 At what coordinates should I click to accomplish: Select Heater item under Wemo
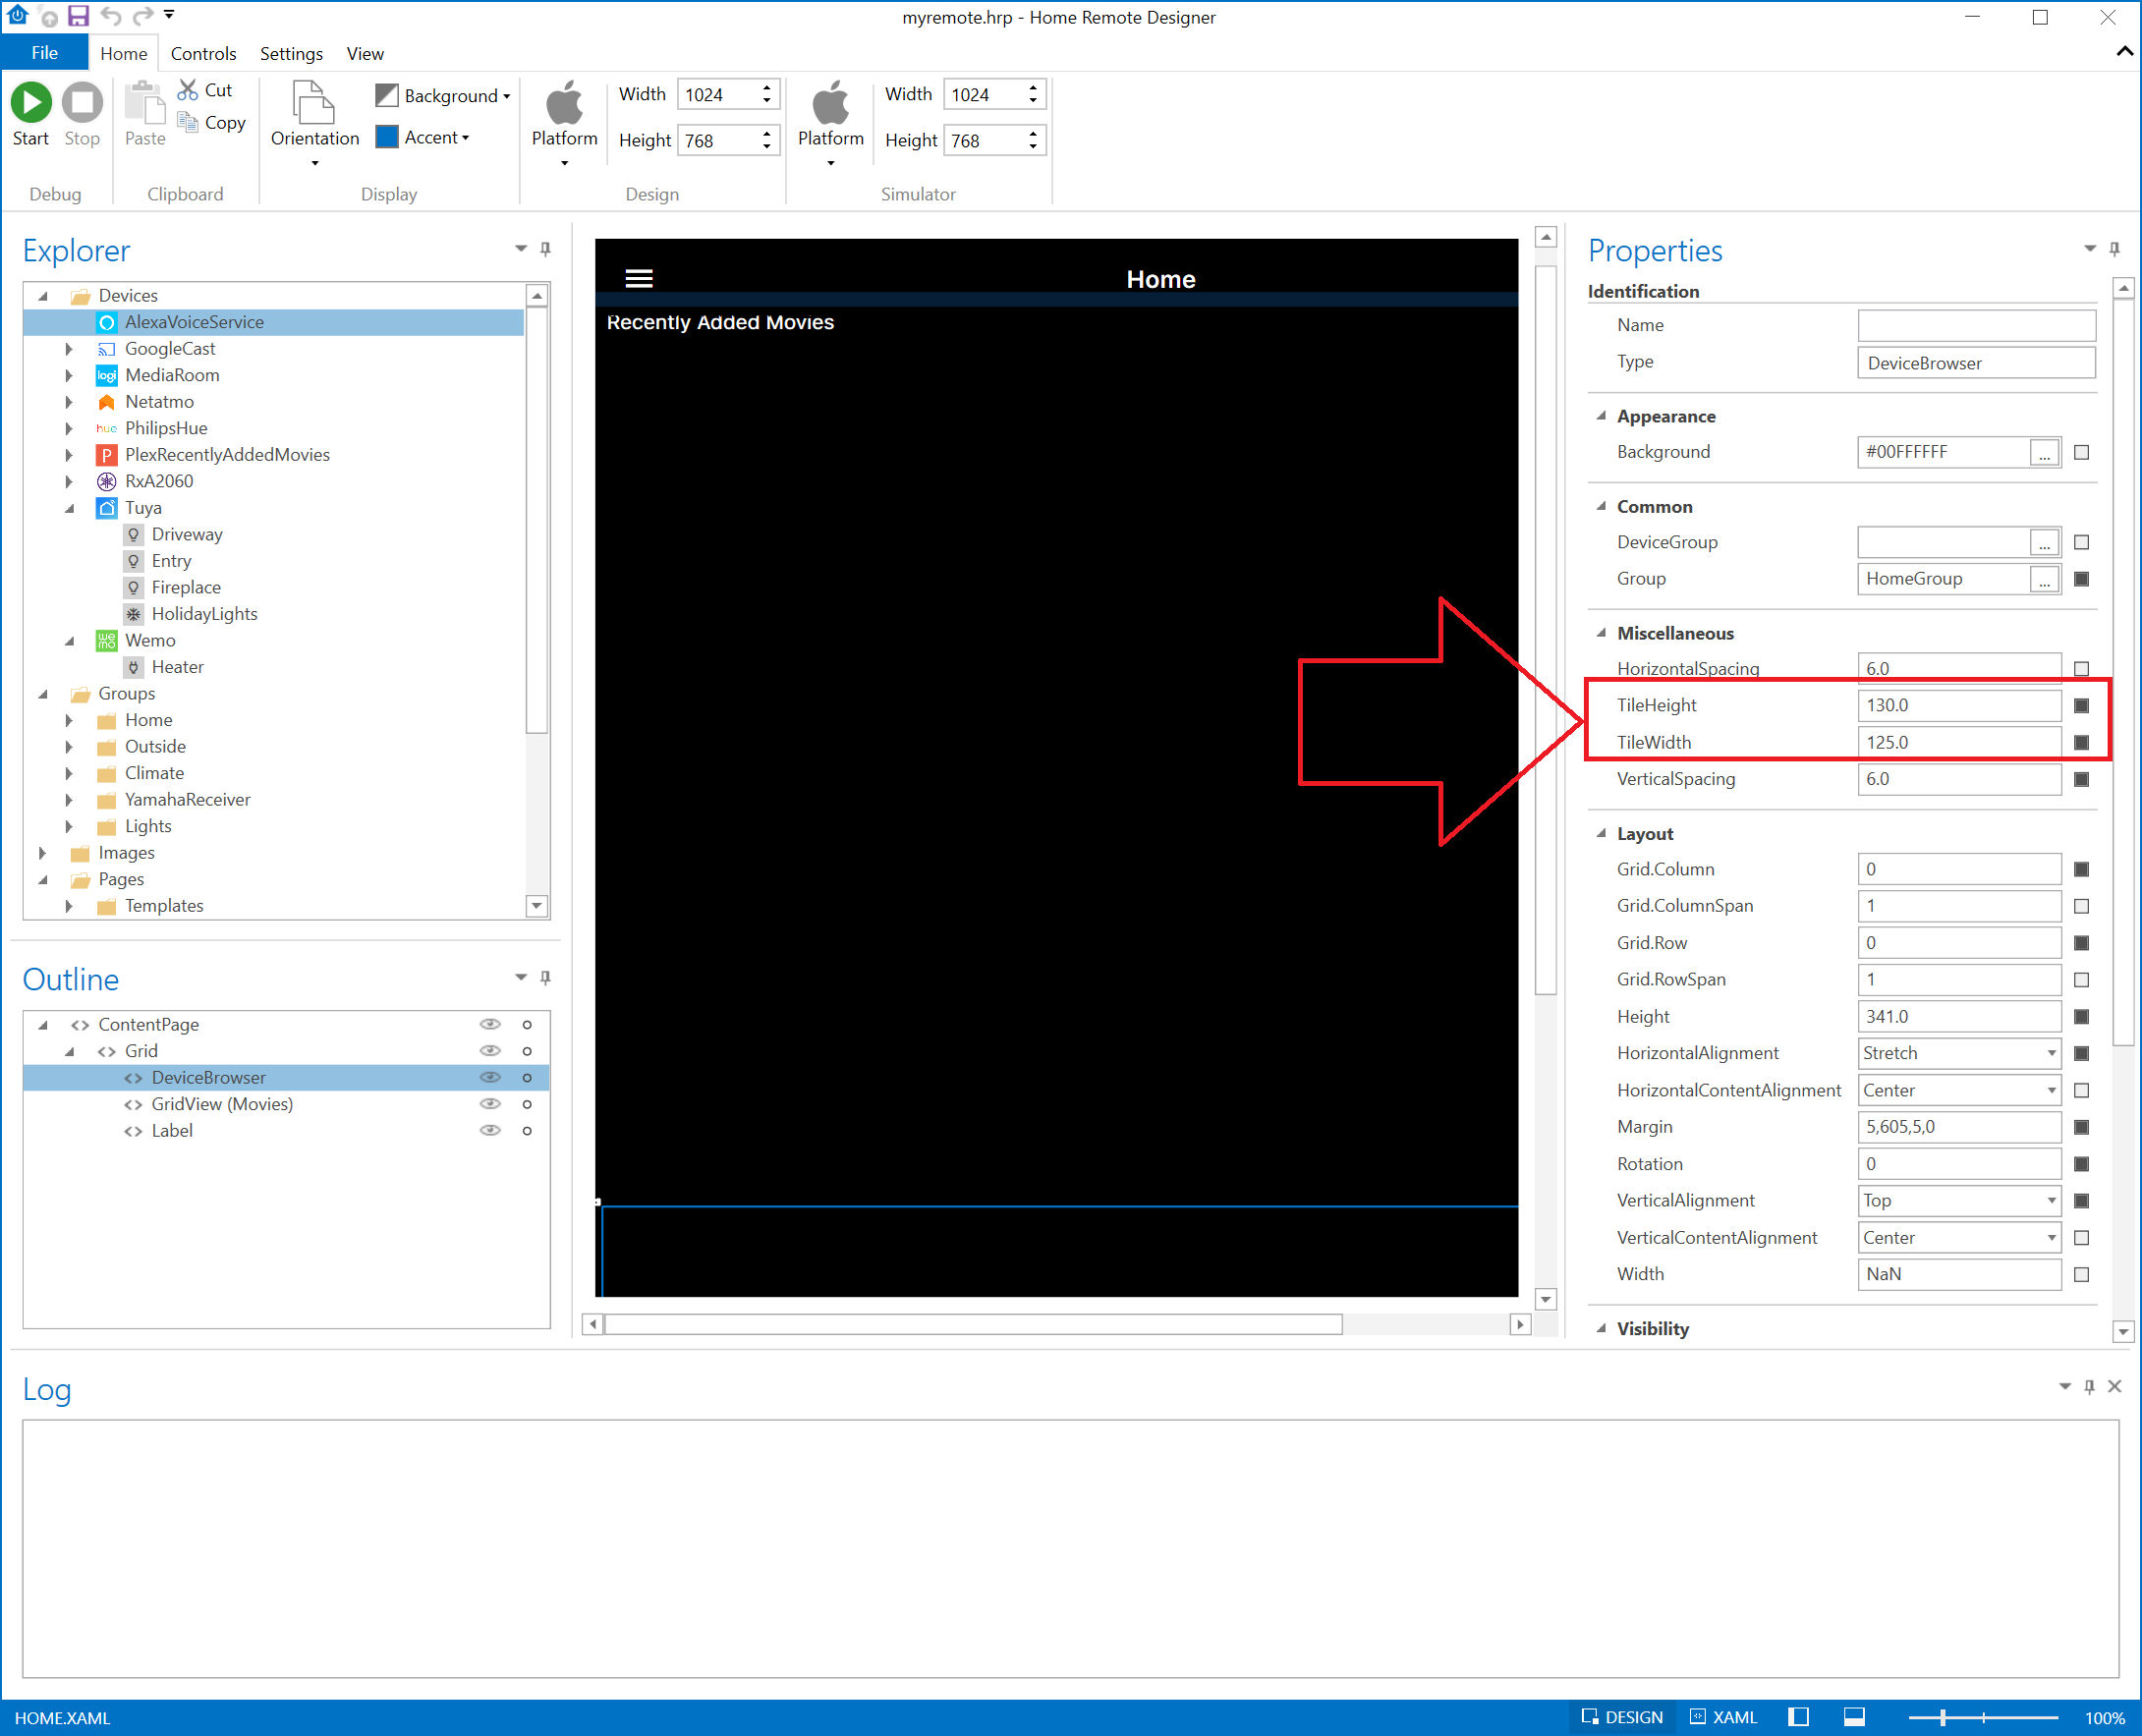(177, 667)
